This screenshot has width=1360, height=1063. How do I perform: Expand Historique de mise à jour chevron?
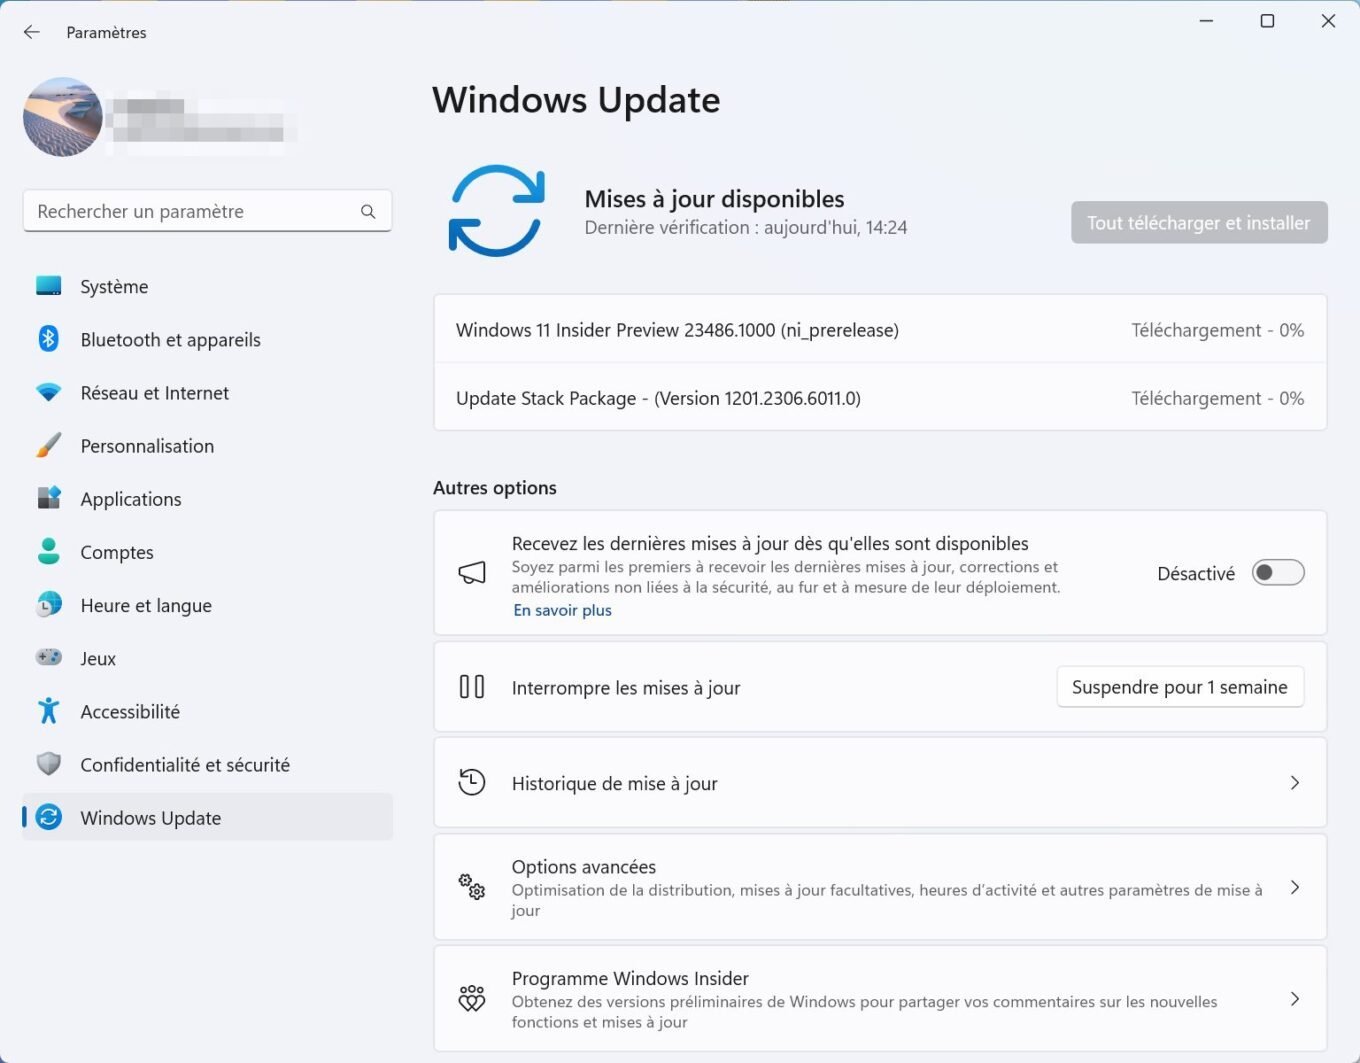point(1295,782)
